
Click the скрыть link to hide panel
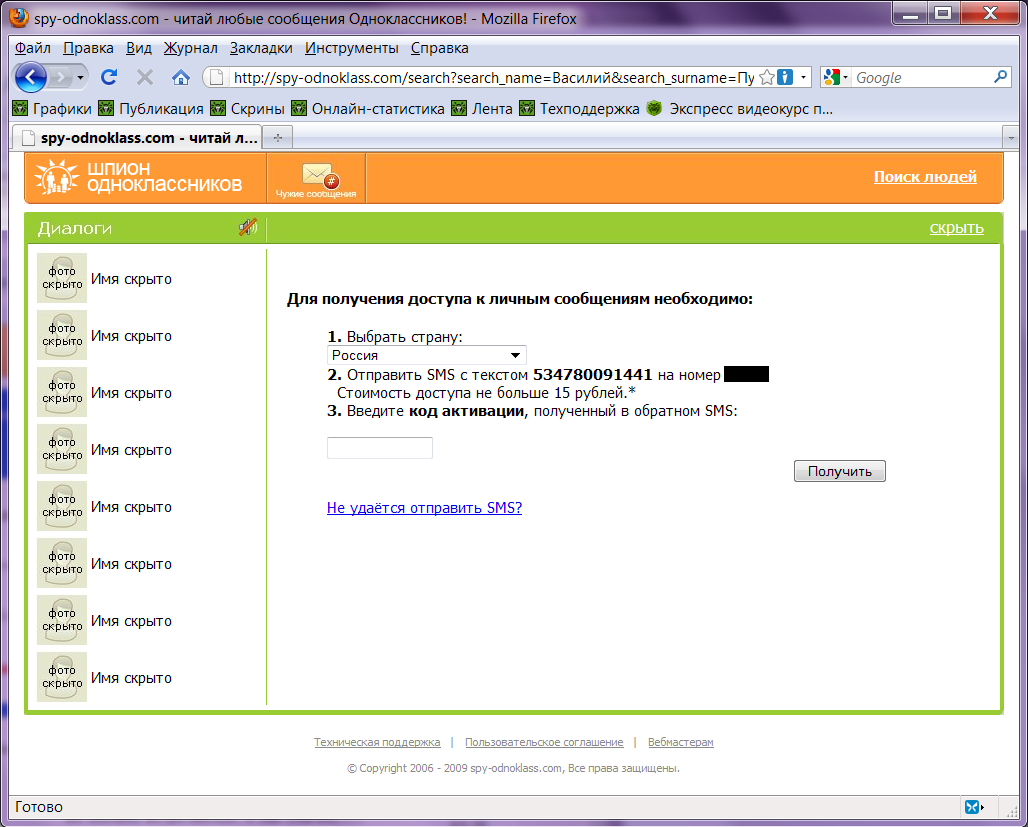pyautogui.click(x=956, y=228)
